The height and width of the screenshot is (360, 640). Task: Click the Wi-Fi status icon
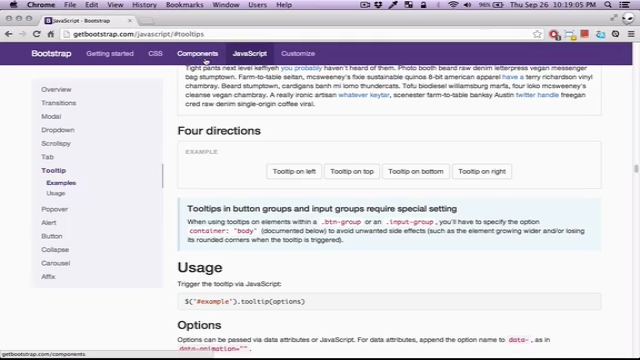click(453, 5)
